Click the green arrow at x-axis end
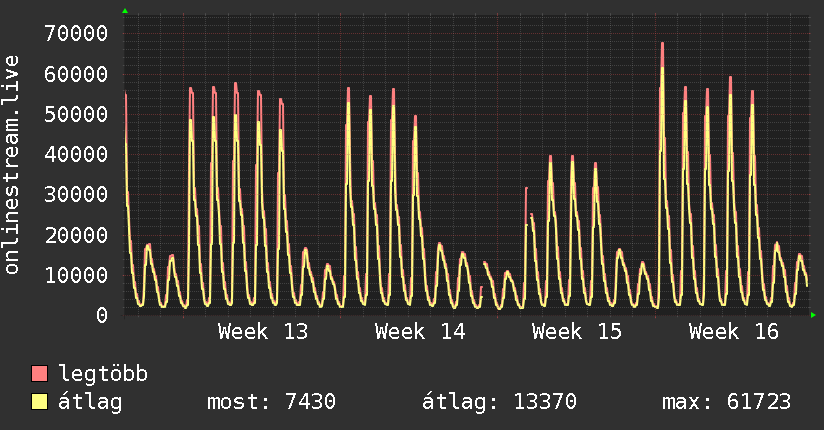The height and width of the screenshot is (430, 824). tap(813, 315)
